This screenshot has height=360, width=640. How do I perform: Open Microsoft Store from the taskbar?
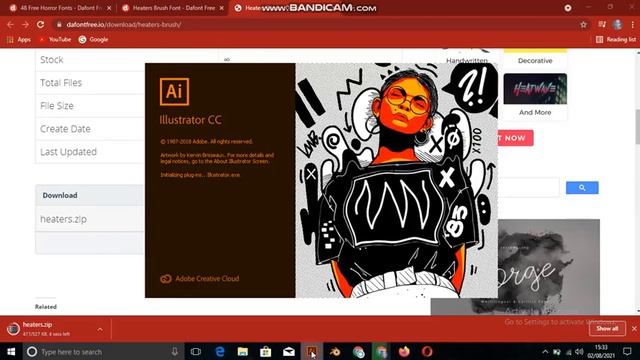[266, 351]
